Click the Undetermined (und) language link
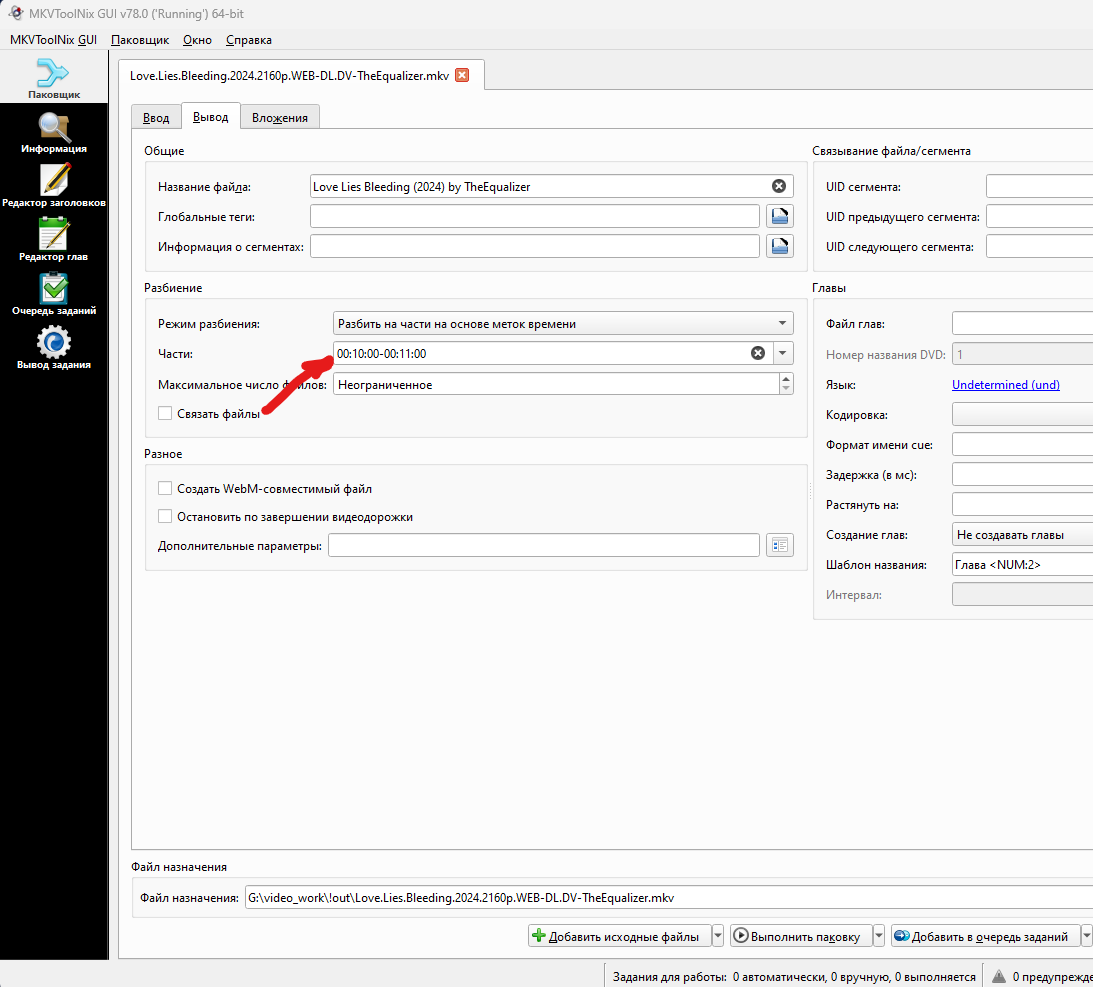This screenshot has height=987, width=1093. [1005, 385]
